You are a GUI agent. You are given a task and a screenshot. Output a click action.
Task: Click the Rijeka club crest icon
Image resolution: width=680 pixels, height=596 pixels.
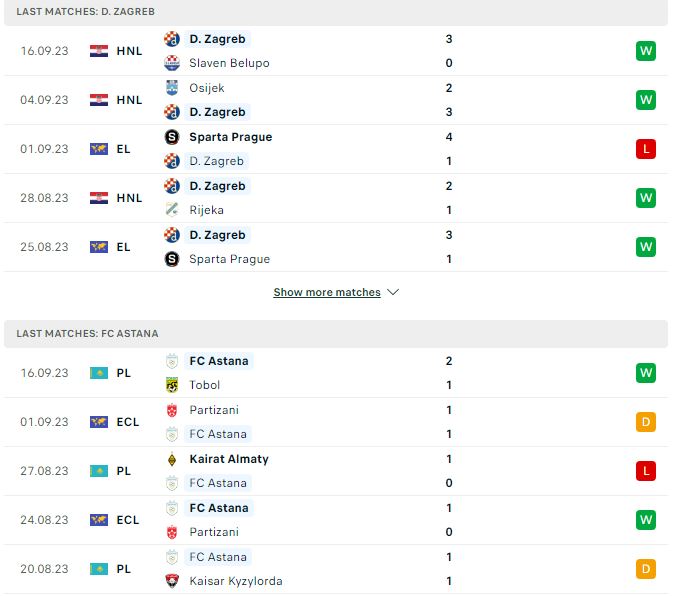click(x=172, y=210)
